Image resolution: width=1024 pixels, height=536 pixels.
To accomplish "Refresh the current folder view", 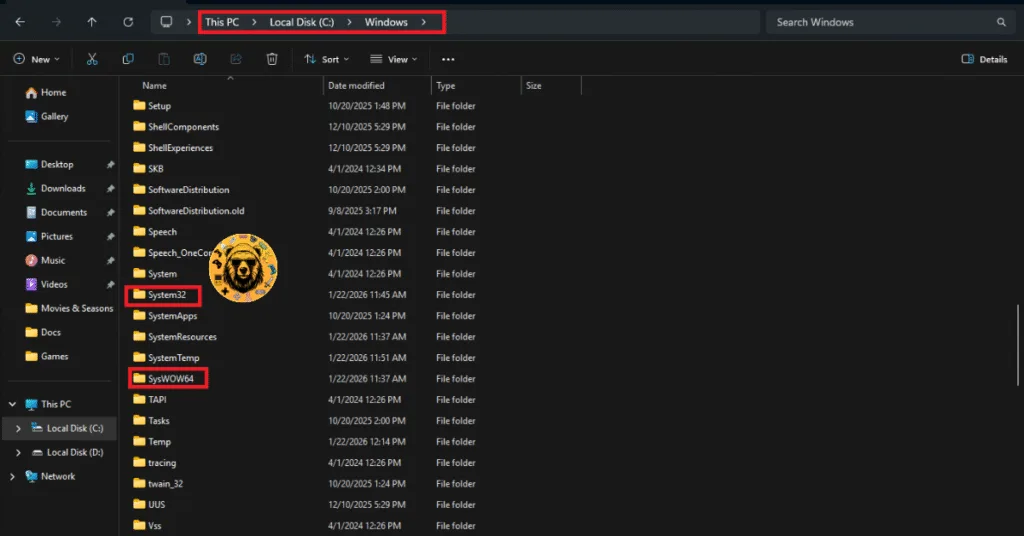I will click(127, 22).
